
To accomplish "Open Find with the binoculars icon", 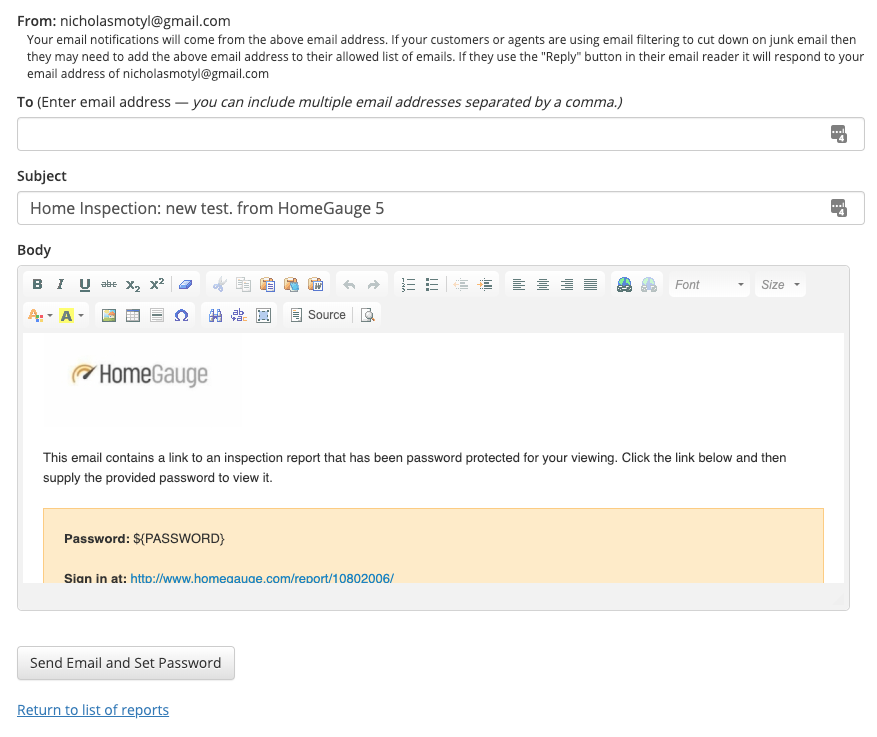I will tap(215, 315).
